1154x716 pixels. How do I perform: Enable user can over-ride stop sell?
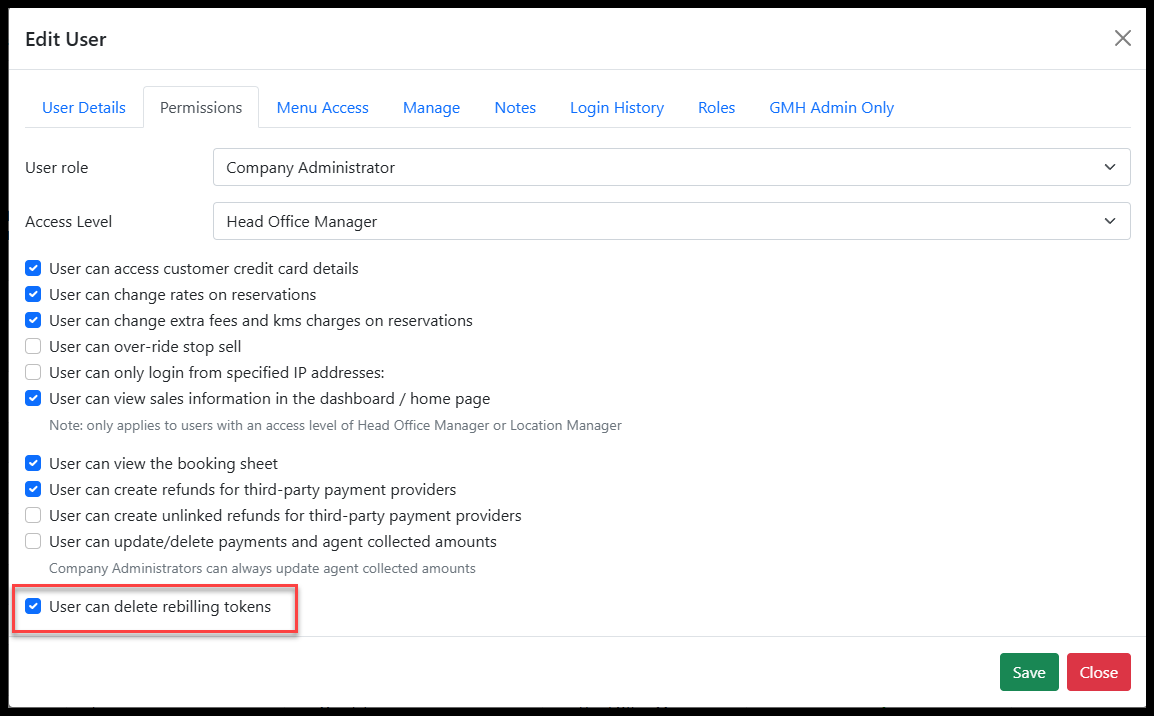[33, 347]
